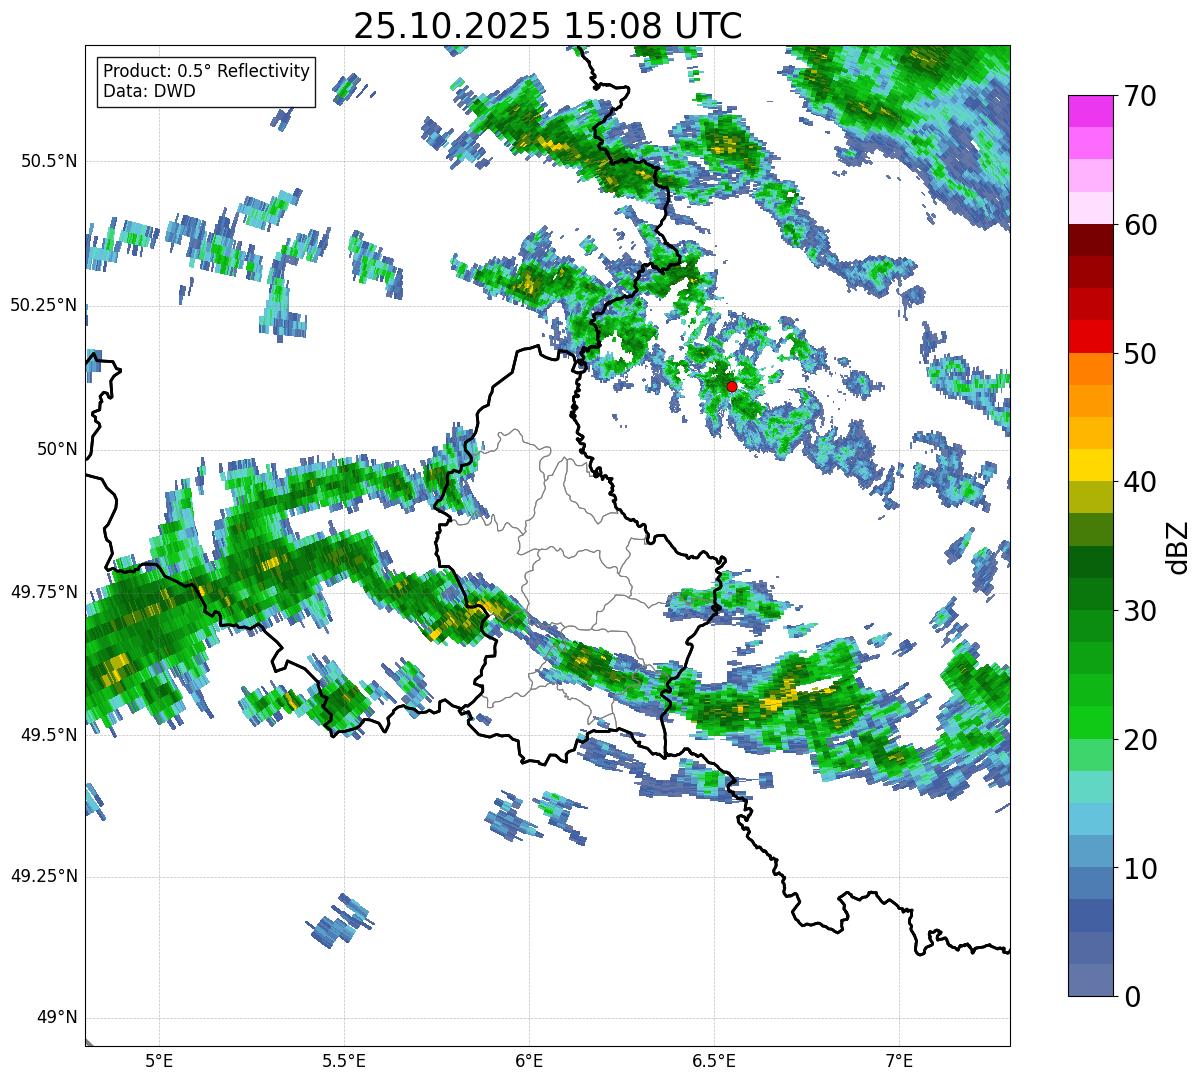Click the dark maroon colorbar segment below 60

click(x=1090, y=240)
